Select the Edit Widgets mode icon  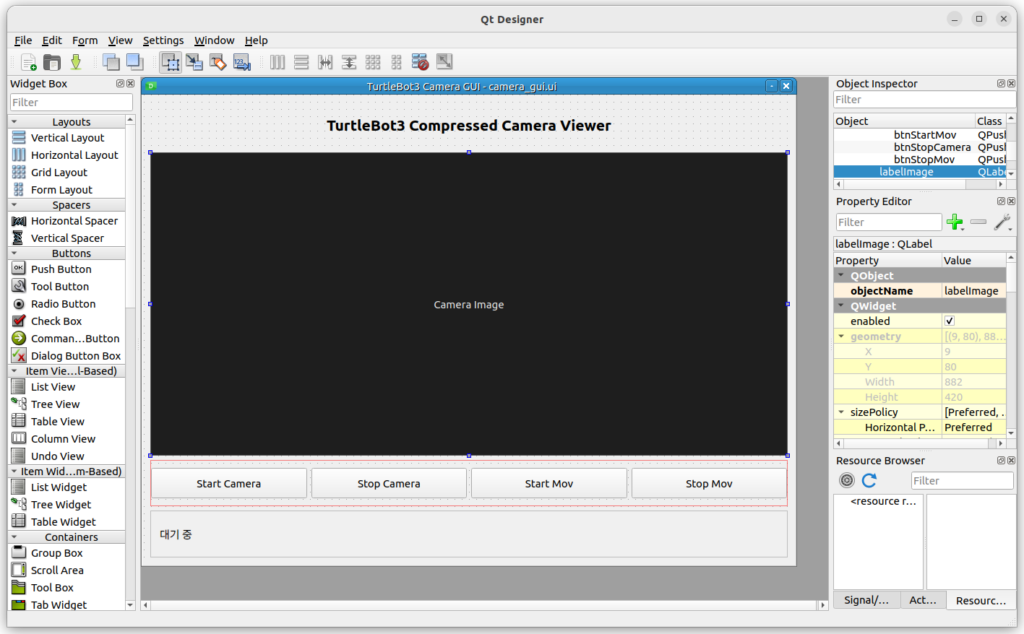pyautogui.click(x=170, y=62)
